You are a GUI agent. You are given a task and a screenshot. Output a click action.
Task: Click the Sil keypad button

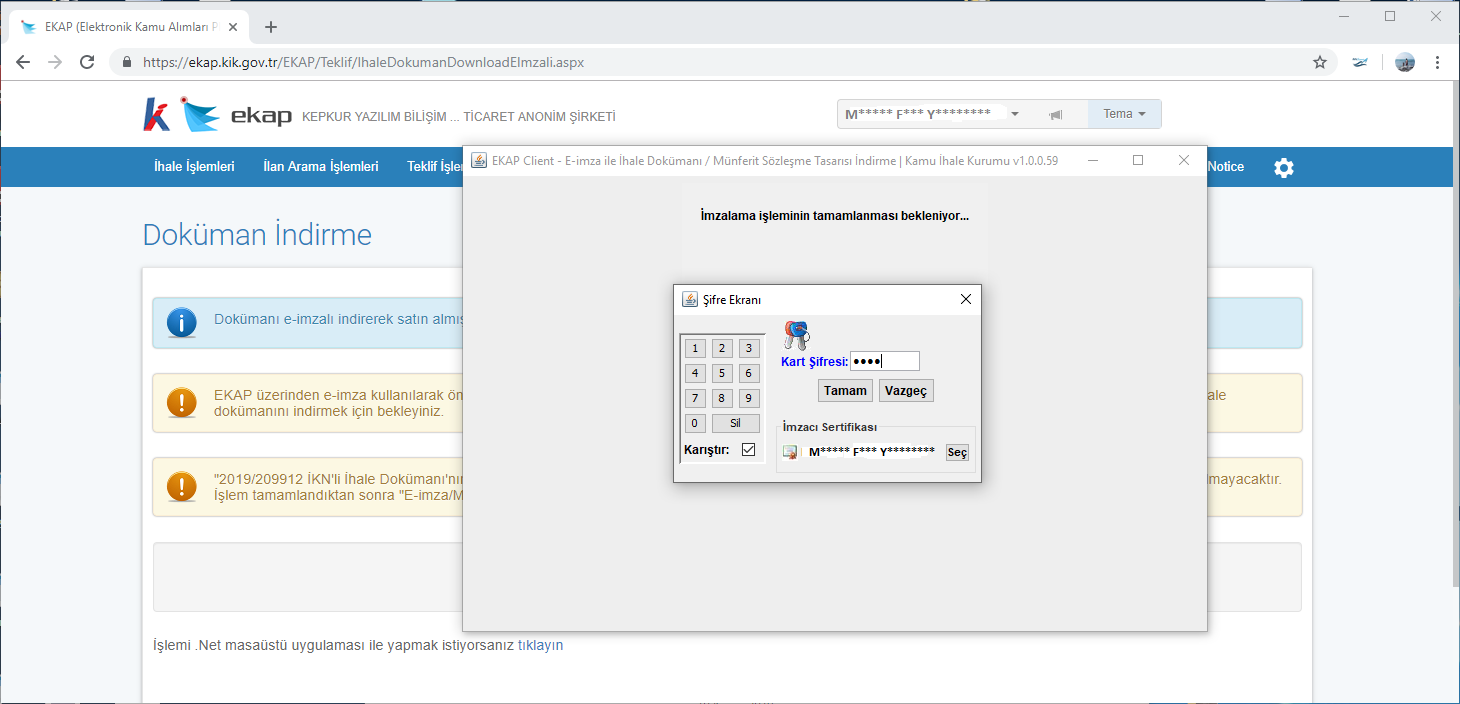pyautogui.click(x=736, y=423)
